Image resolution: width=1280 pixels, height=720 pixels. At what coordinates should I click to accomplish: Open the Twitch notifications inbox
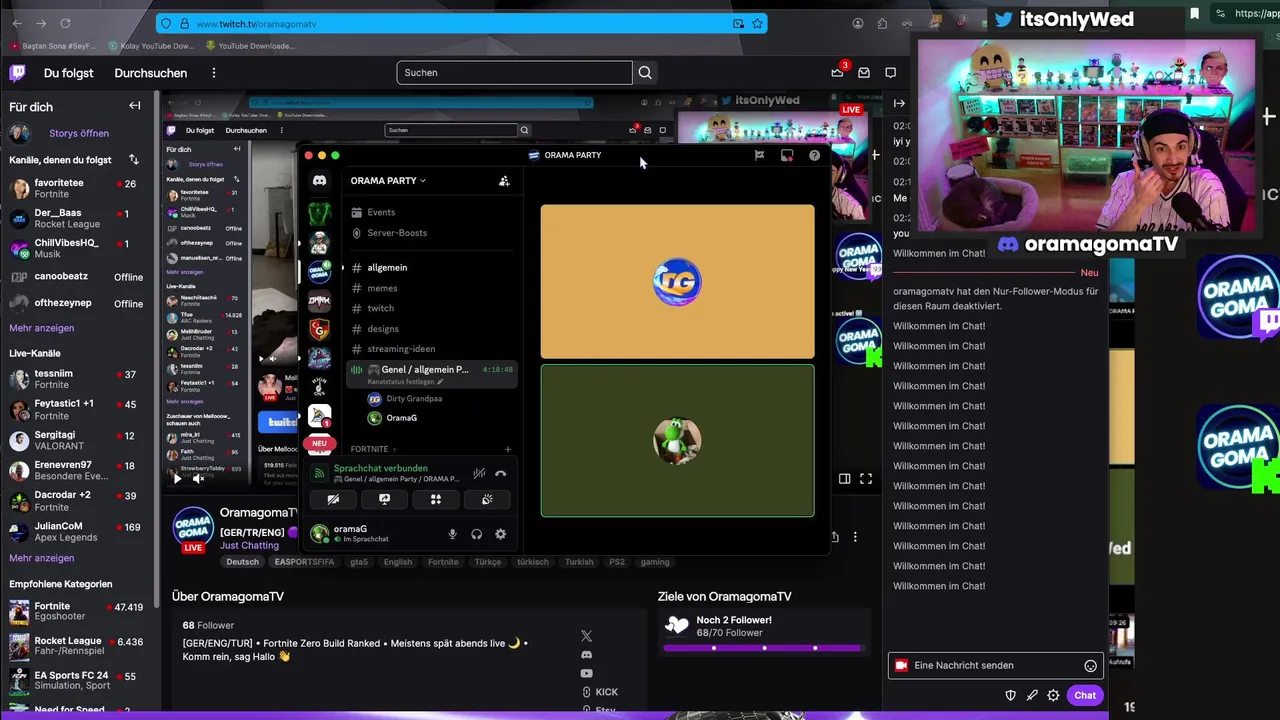coord(864,73)
